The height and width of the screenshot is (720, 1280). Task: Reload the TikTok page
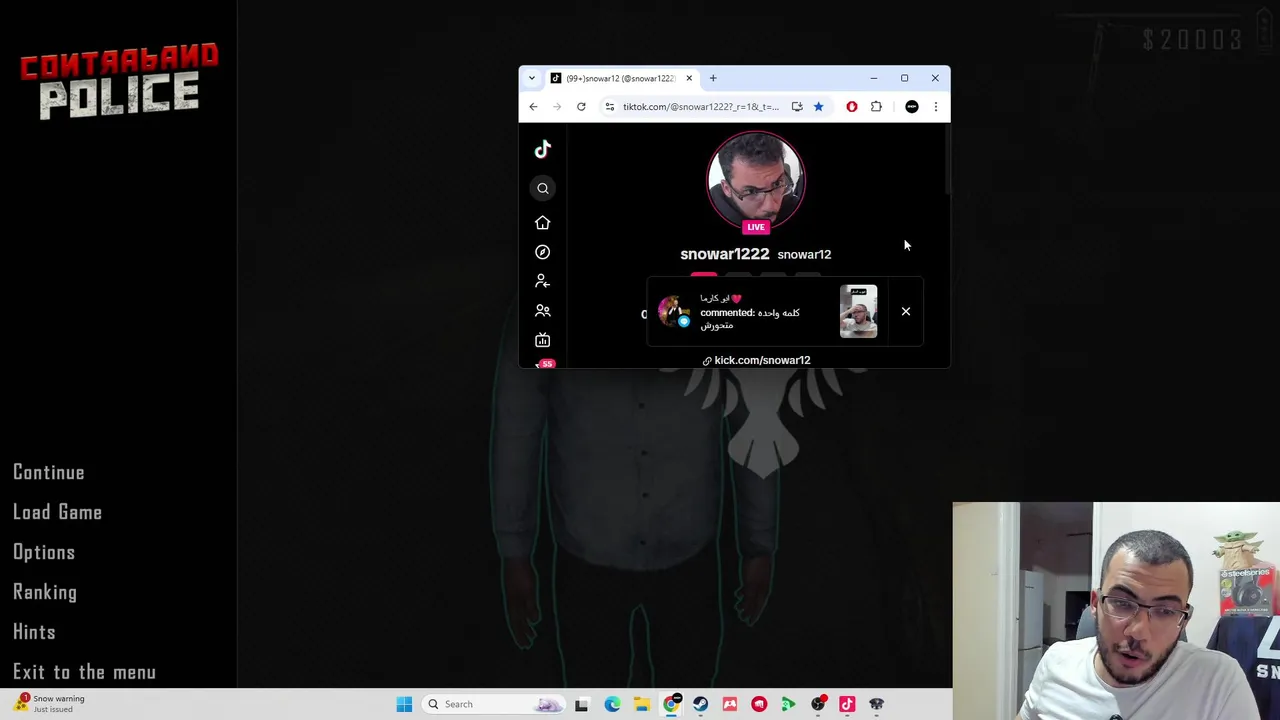coord(581,106)
